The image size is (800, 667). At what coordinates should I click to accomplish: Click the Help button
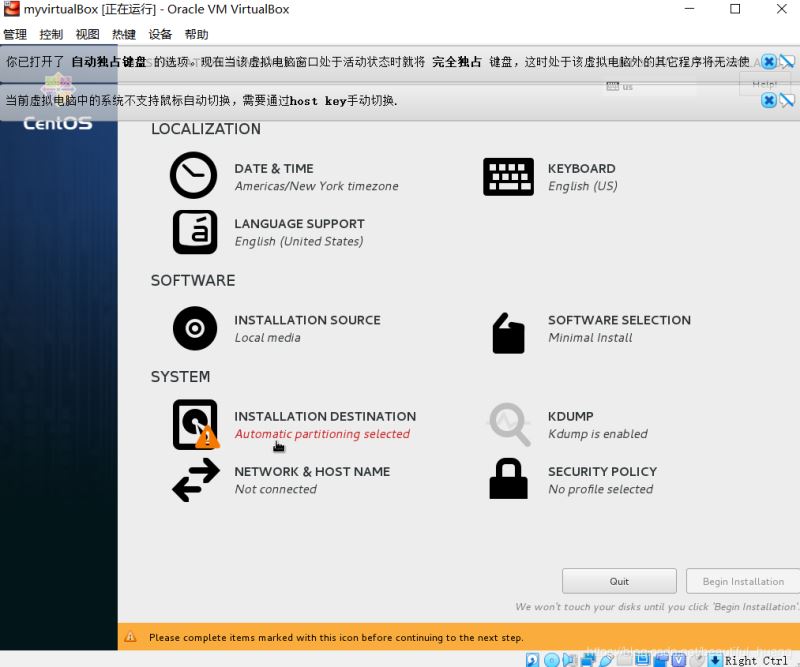(x=764, y=83)
